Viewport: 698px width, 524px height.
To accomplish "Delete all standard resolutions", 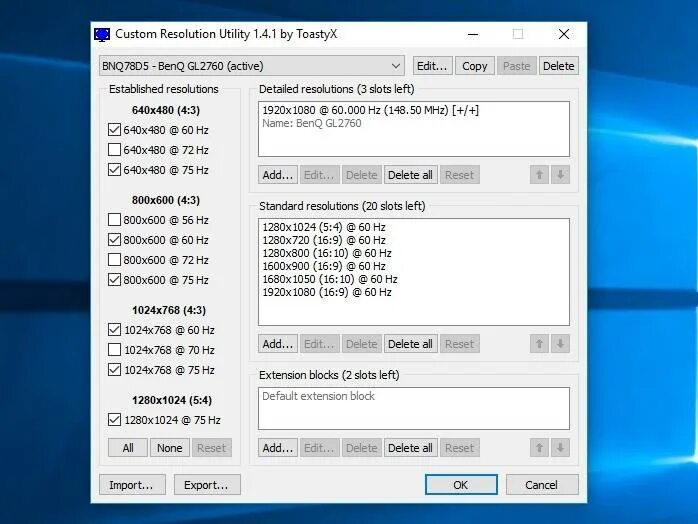I will tap(410, 344).
